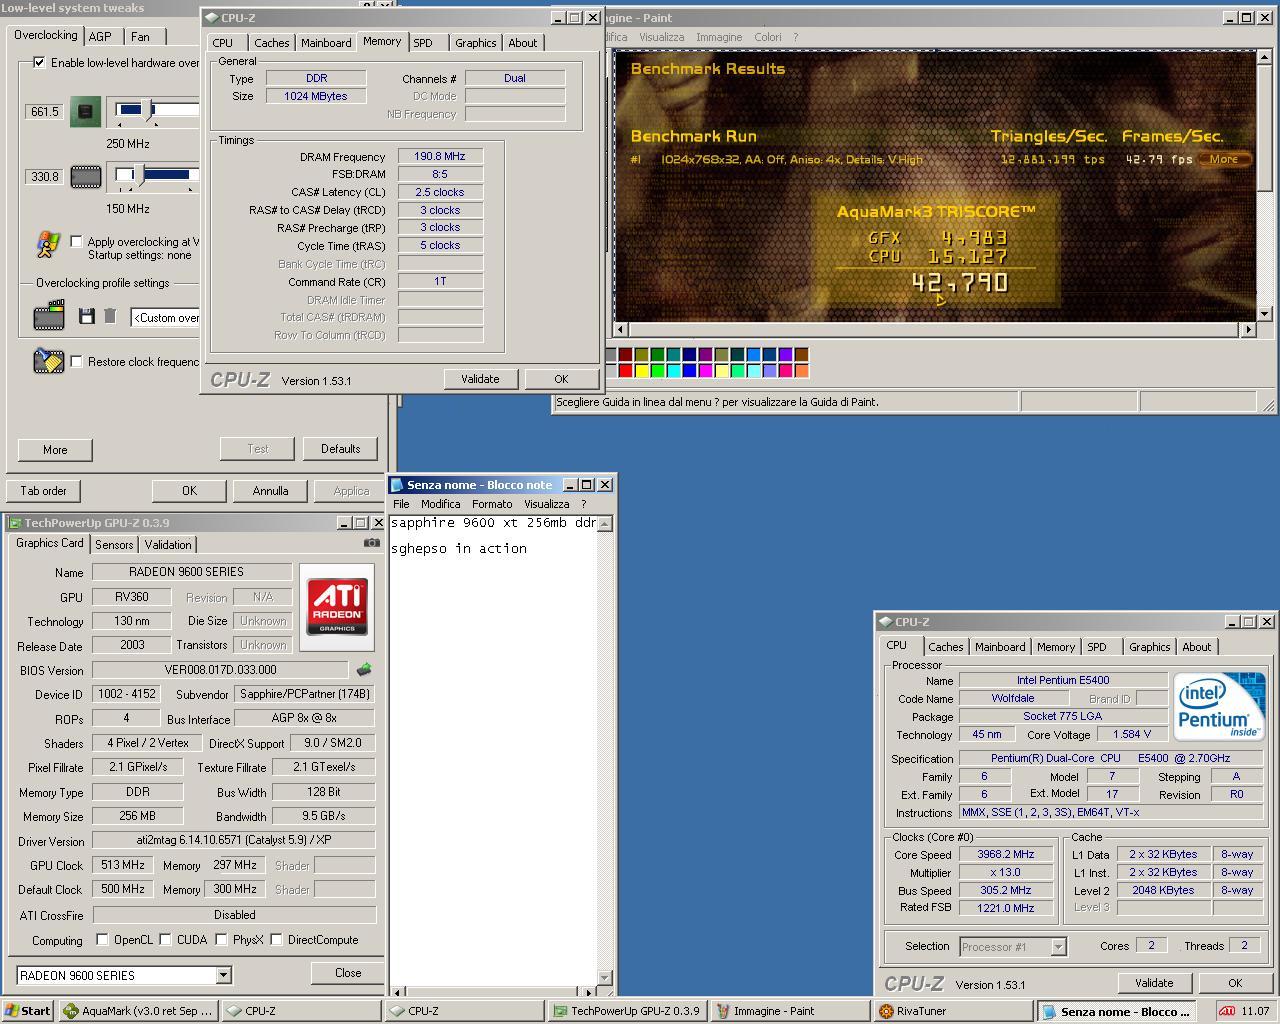Click the Validate button in the Memory CPU-Z window
The image size is (1280, 1024).
click(x=480, y=379)
